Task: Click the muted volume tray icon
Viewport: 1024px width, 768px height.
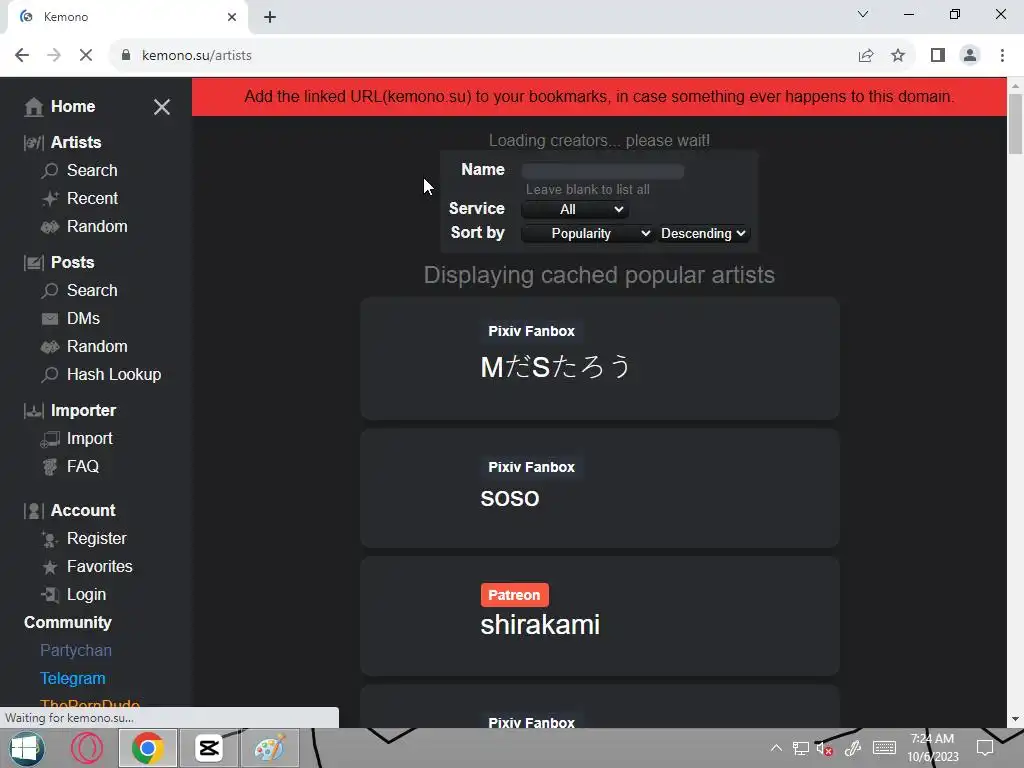Action: 824,748
